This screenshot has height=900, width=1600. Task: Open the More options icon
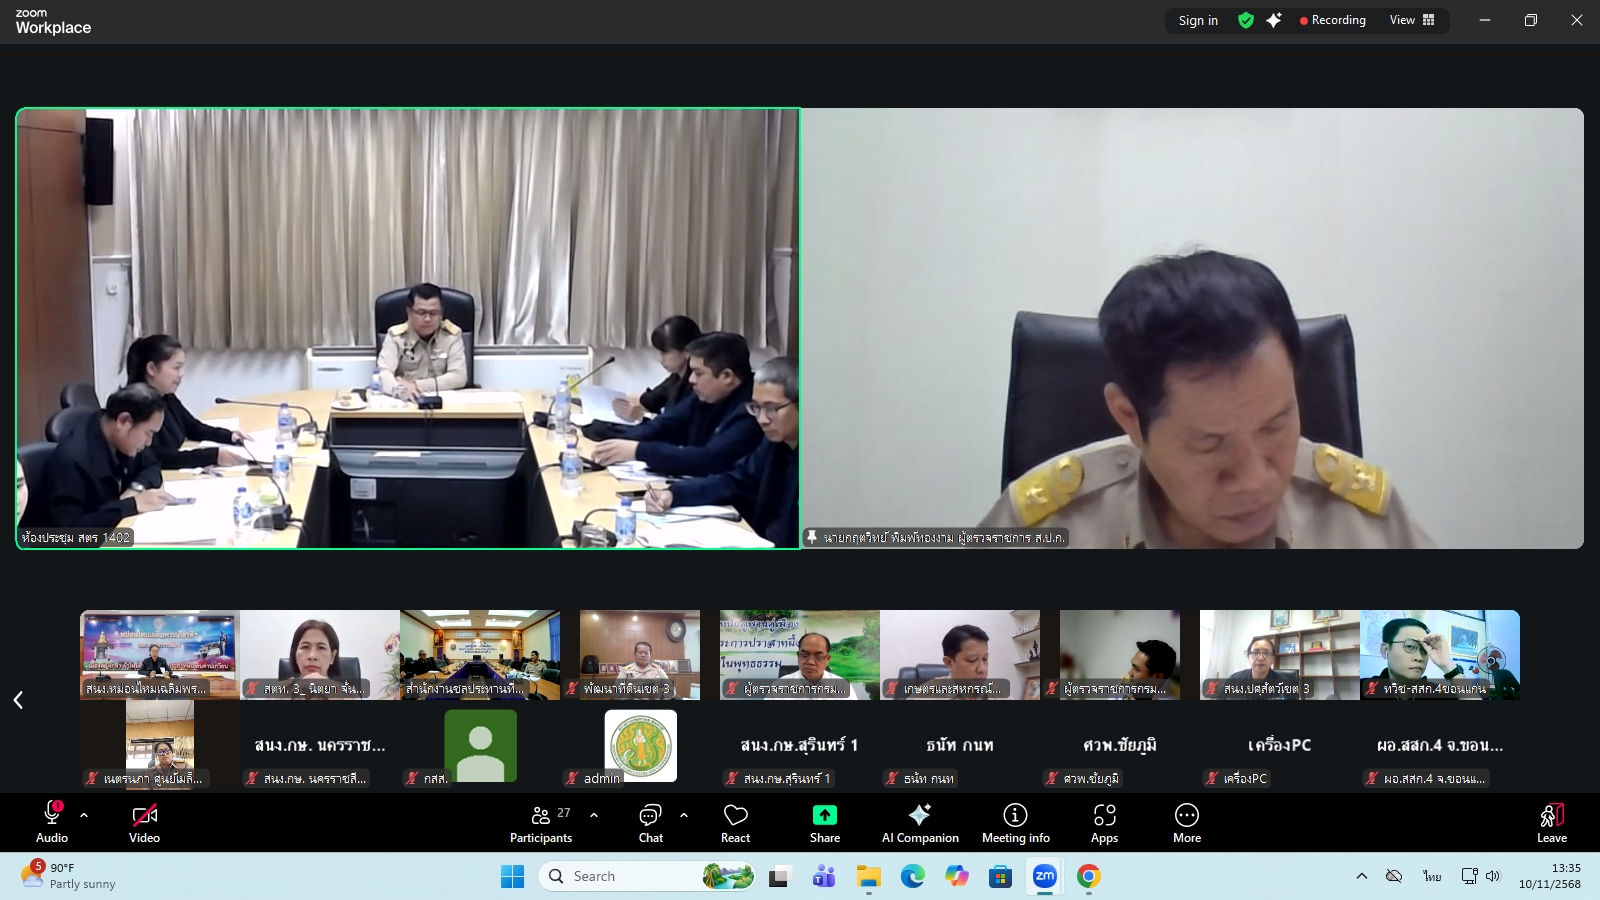click(1186, 822)
